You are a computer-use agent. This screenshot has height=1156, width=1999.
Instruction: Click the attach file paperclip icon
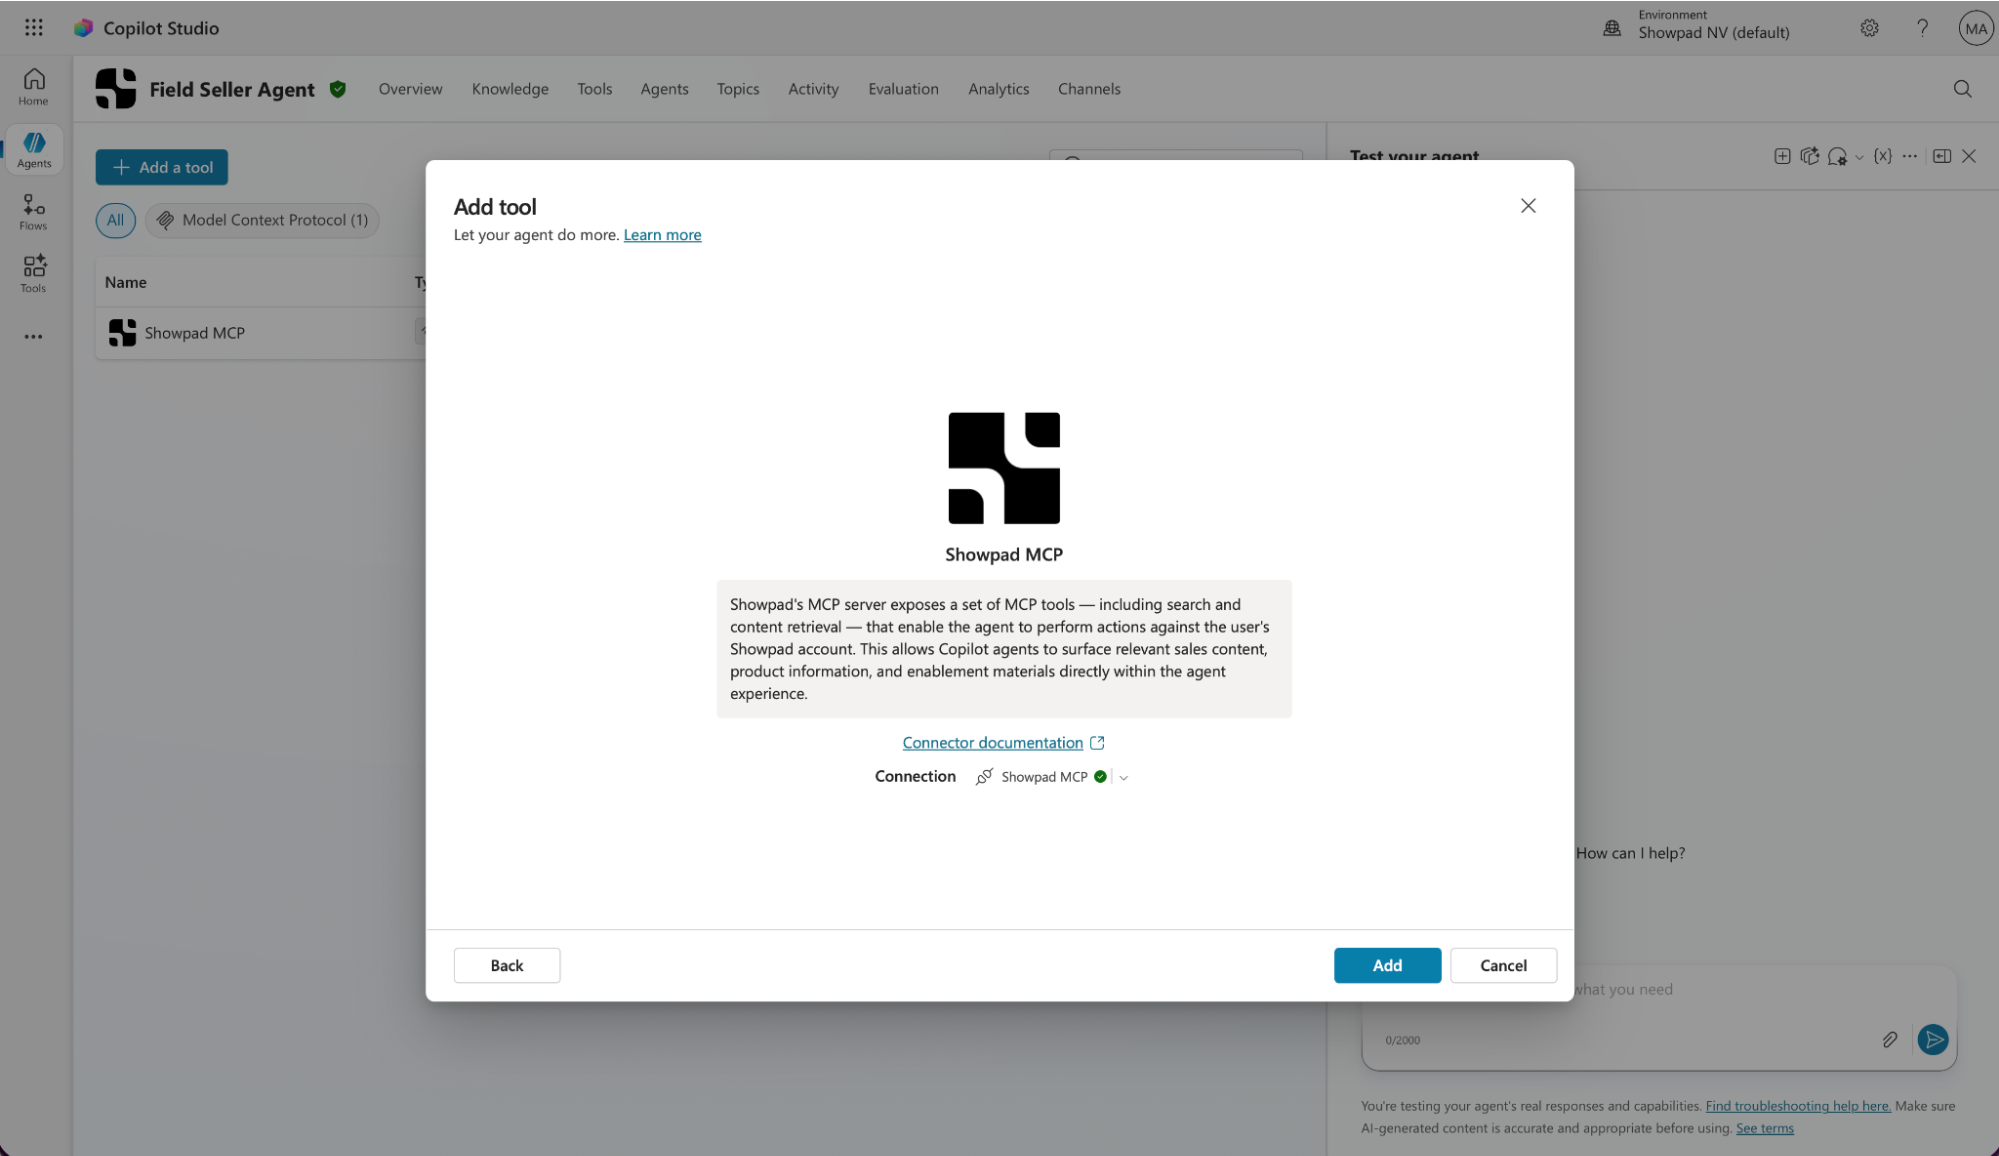[x=1889, y=1040]
